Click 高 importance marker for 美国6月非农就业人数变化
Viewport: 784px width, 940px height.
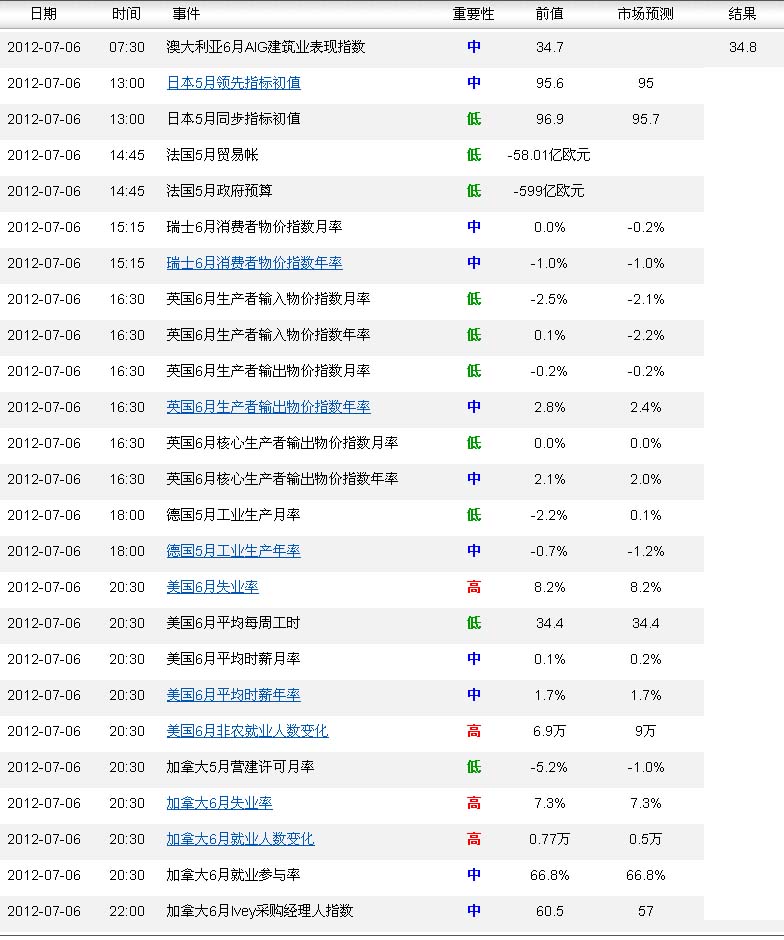474,731
